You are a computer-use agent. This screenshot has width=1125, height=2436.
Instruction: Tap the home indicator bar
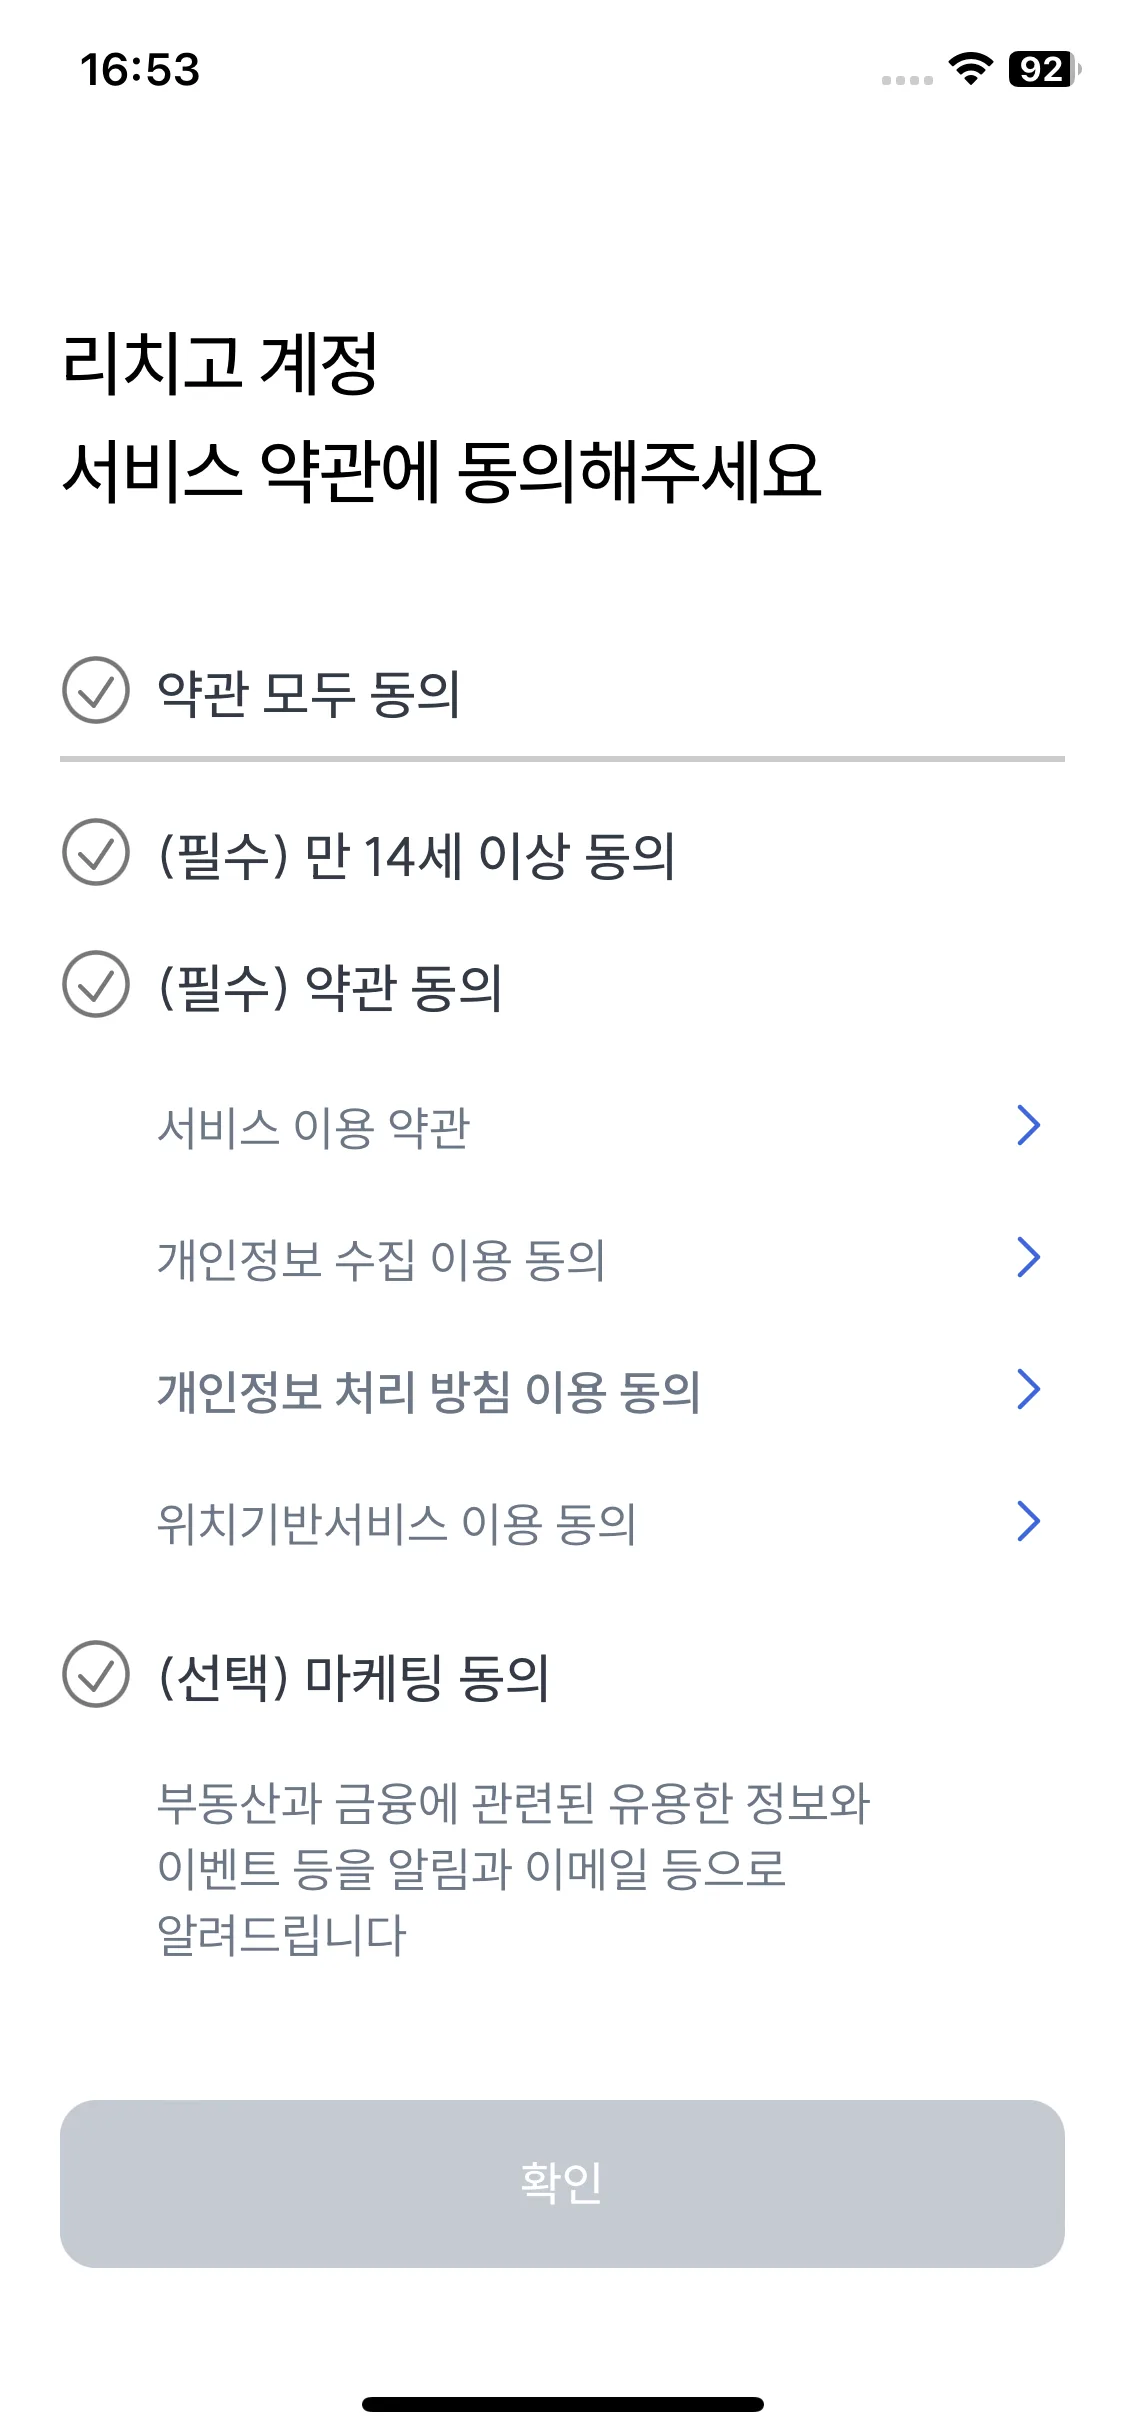coord(563,2404)
